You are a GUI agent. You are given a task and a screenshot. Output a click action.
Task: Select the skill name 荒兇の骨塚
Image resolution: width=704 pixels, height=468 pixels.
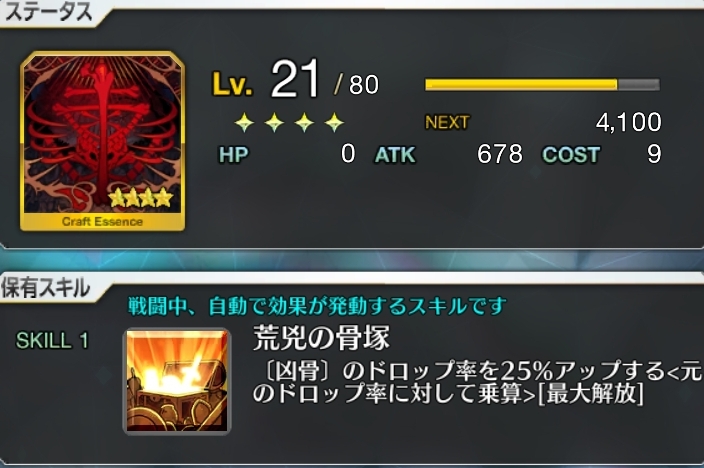coord(321,338)
